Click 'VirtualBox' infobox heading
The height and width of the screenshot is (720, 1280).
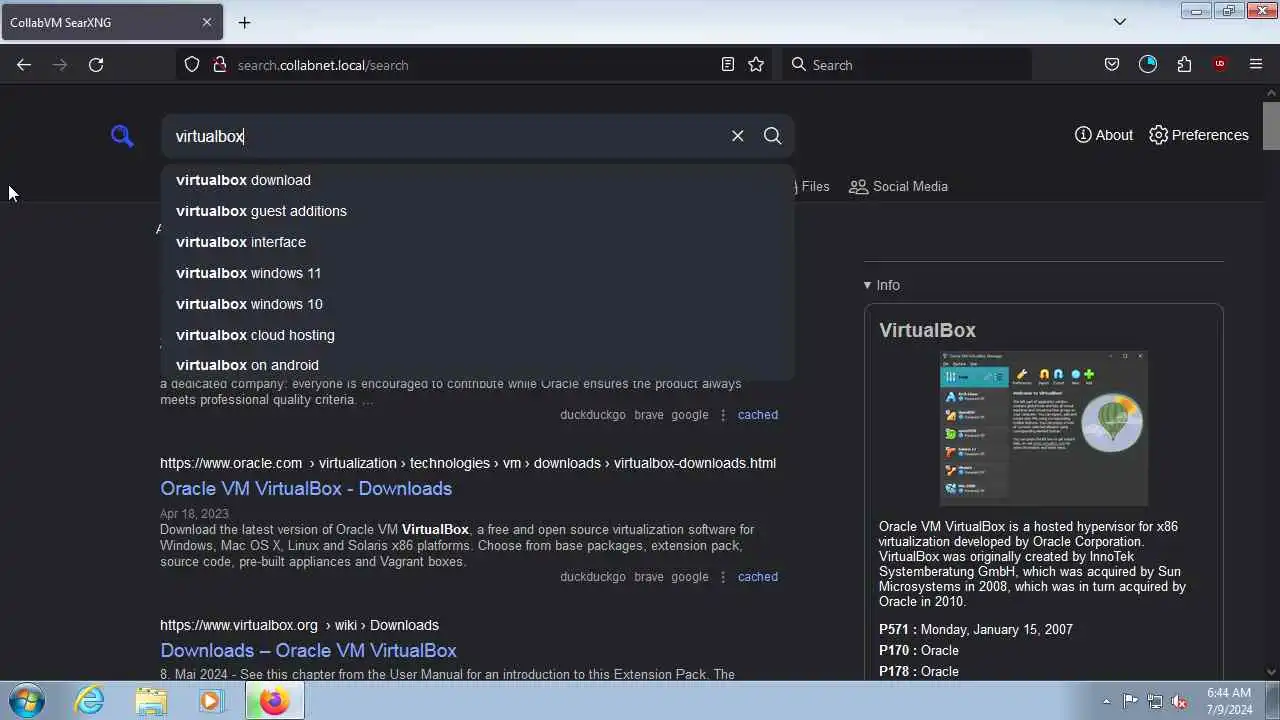click(x=927, y=330)
